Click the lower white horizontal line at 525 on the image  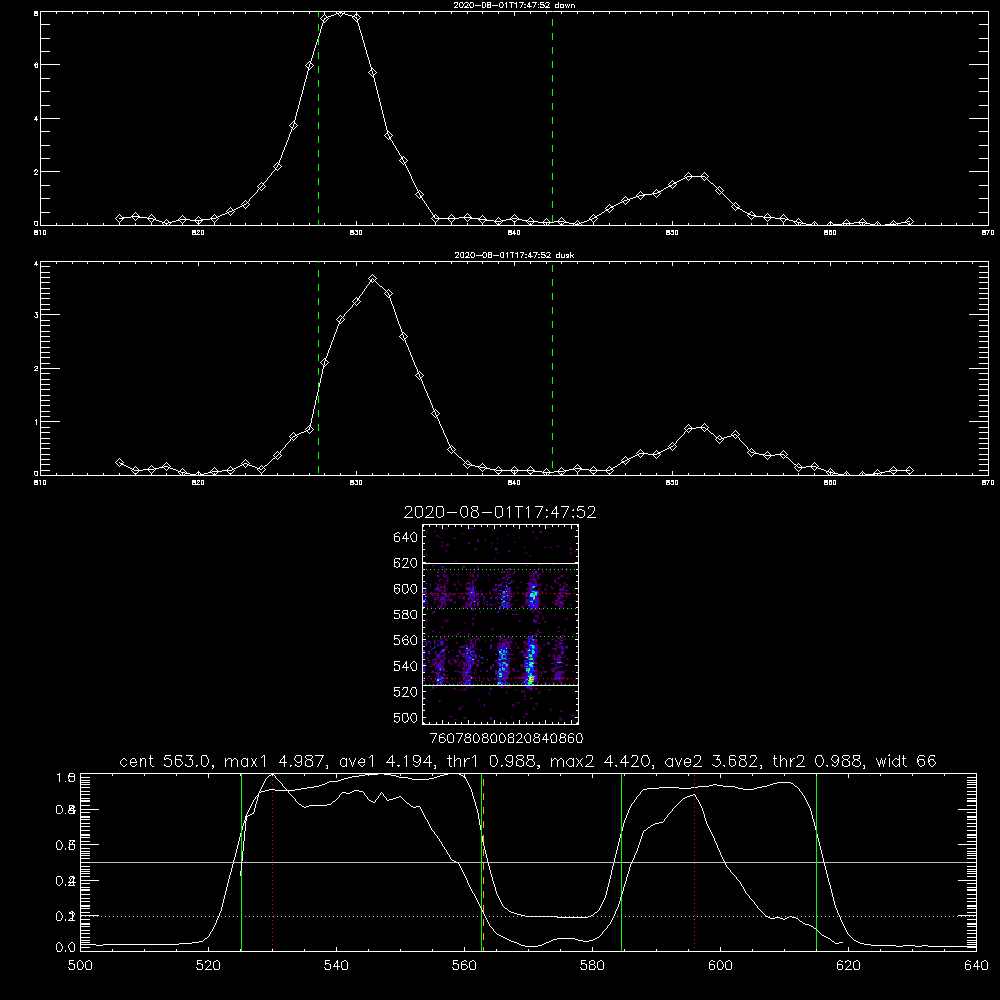point(501,685)
